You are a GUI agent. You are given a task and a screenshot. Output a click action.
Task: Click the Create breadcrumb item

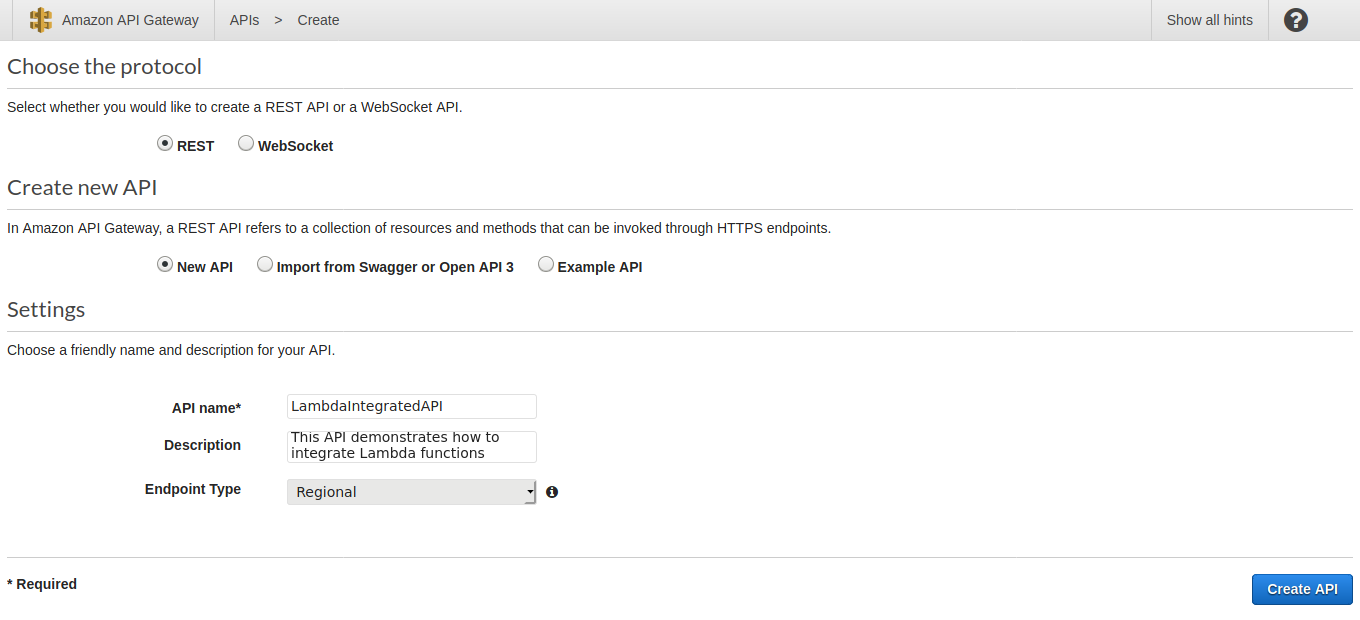click(318, 19)
